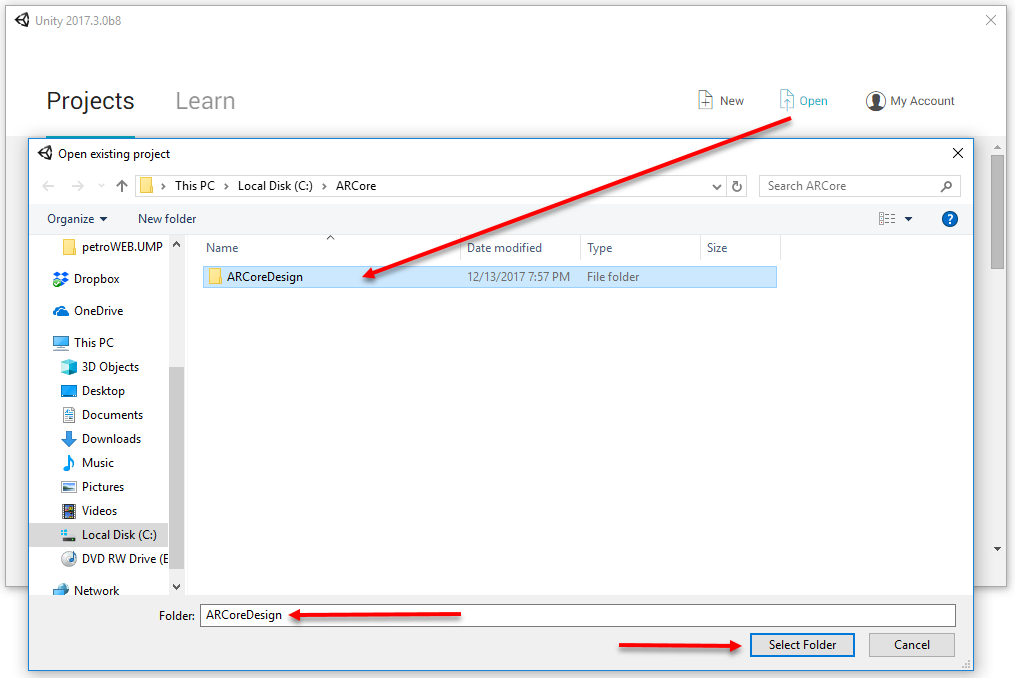Click the Network icon in the sidebar
Viewport: 1015px width, 678px height.
pyautogui.click(x=61, y=590)
